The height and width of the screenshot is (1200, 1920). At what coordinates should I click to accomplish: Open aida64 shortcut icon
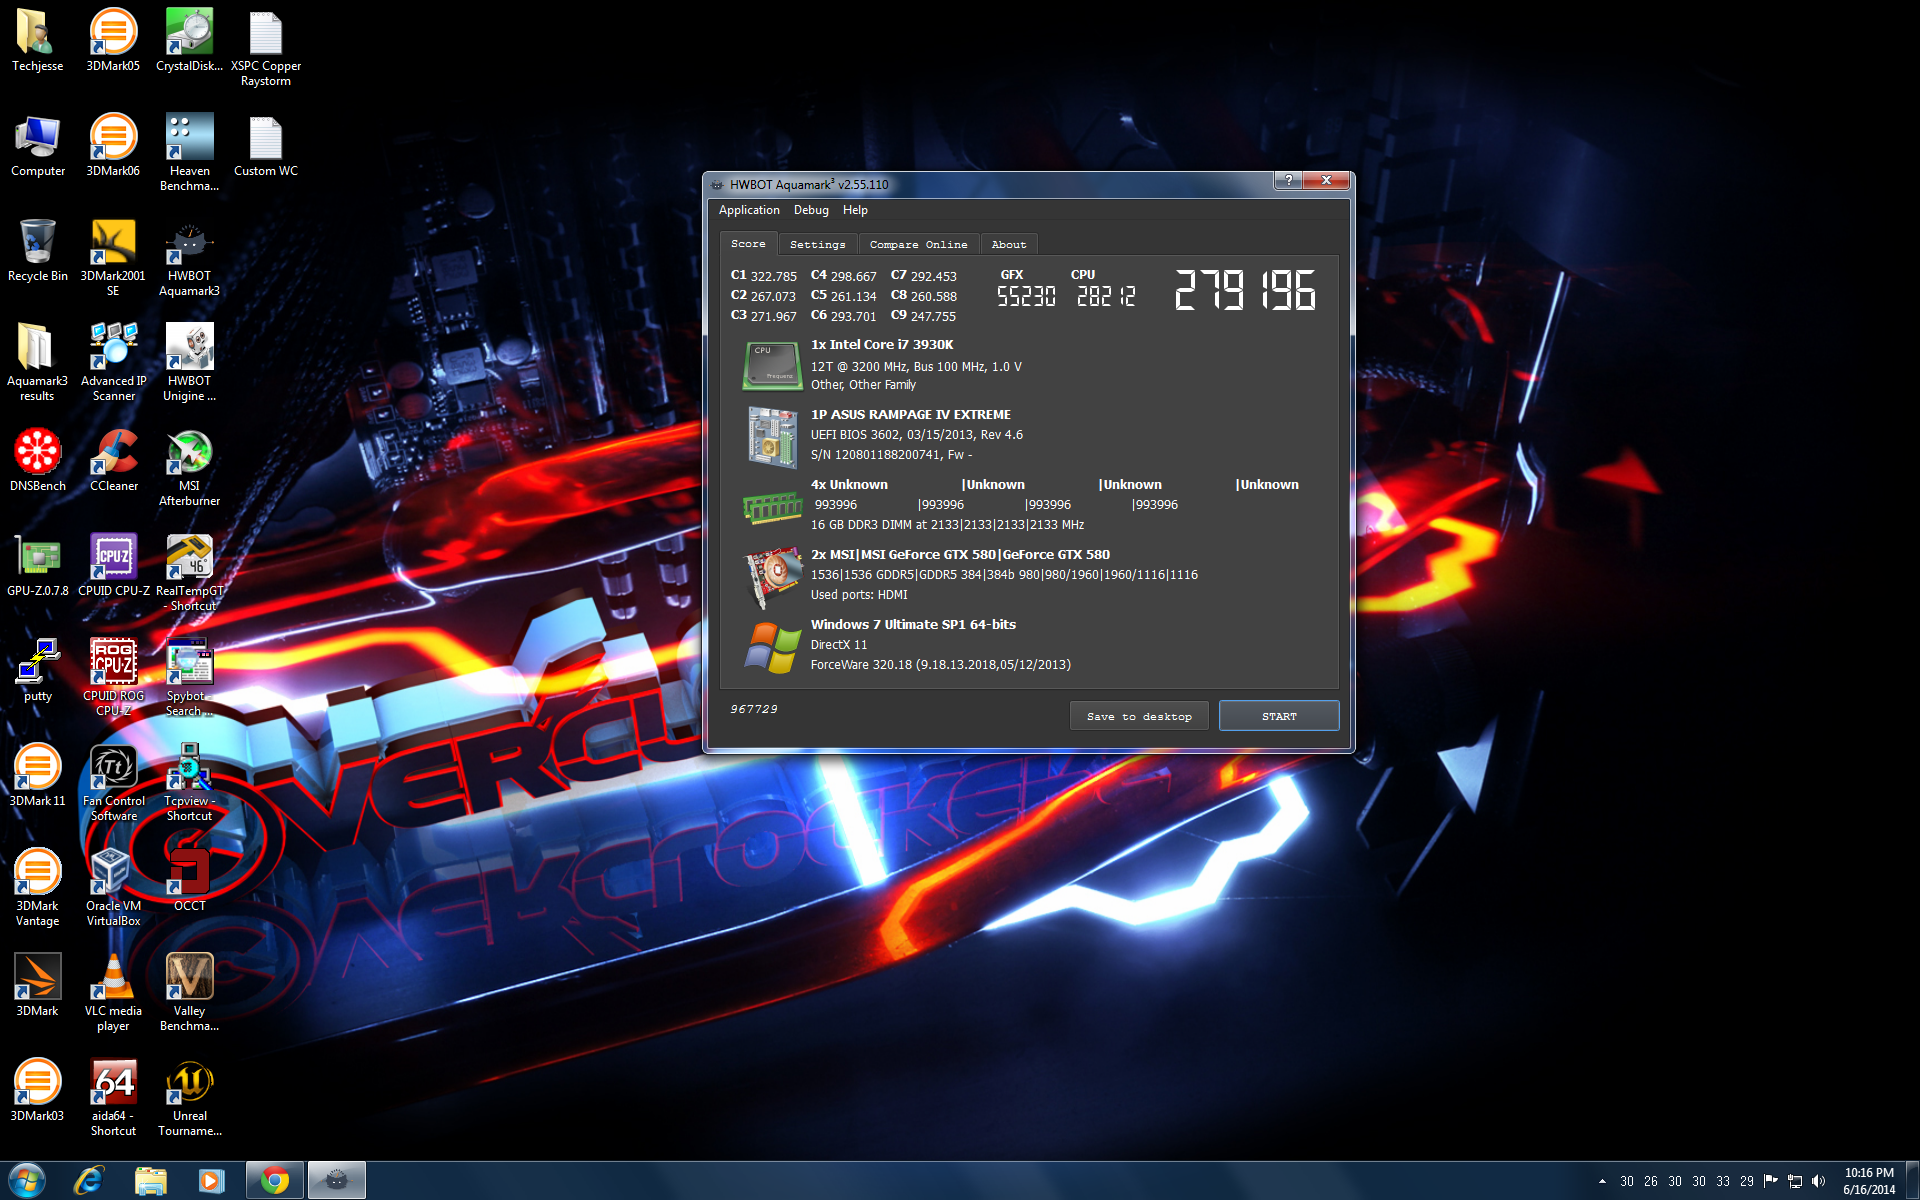[x=113, y=1097]
